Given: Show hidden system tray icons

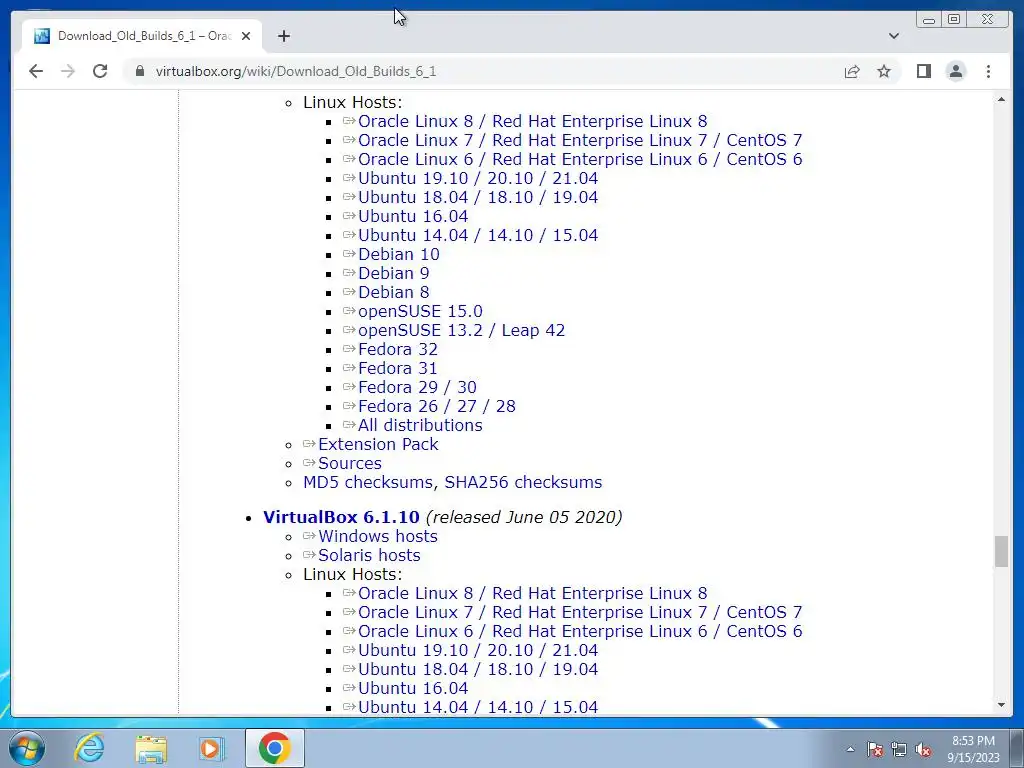Looking at the screenshot, I should click(850, 749).
